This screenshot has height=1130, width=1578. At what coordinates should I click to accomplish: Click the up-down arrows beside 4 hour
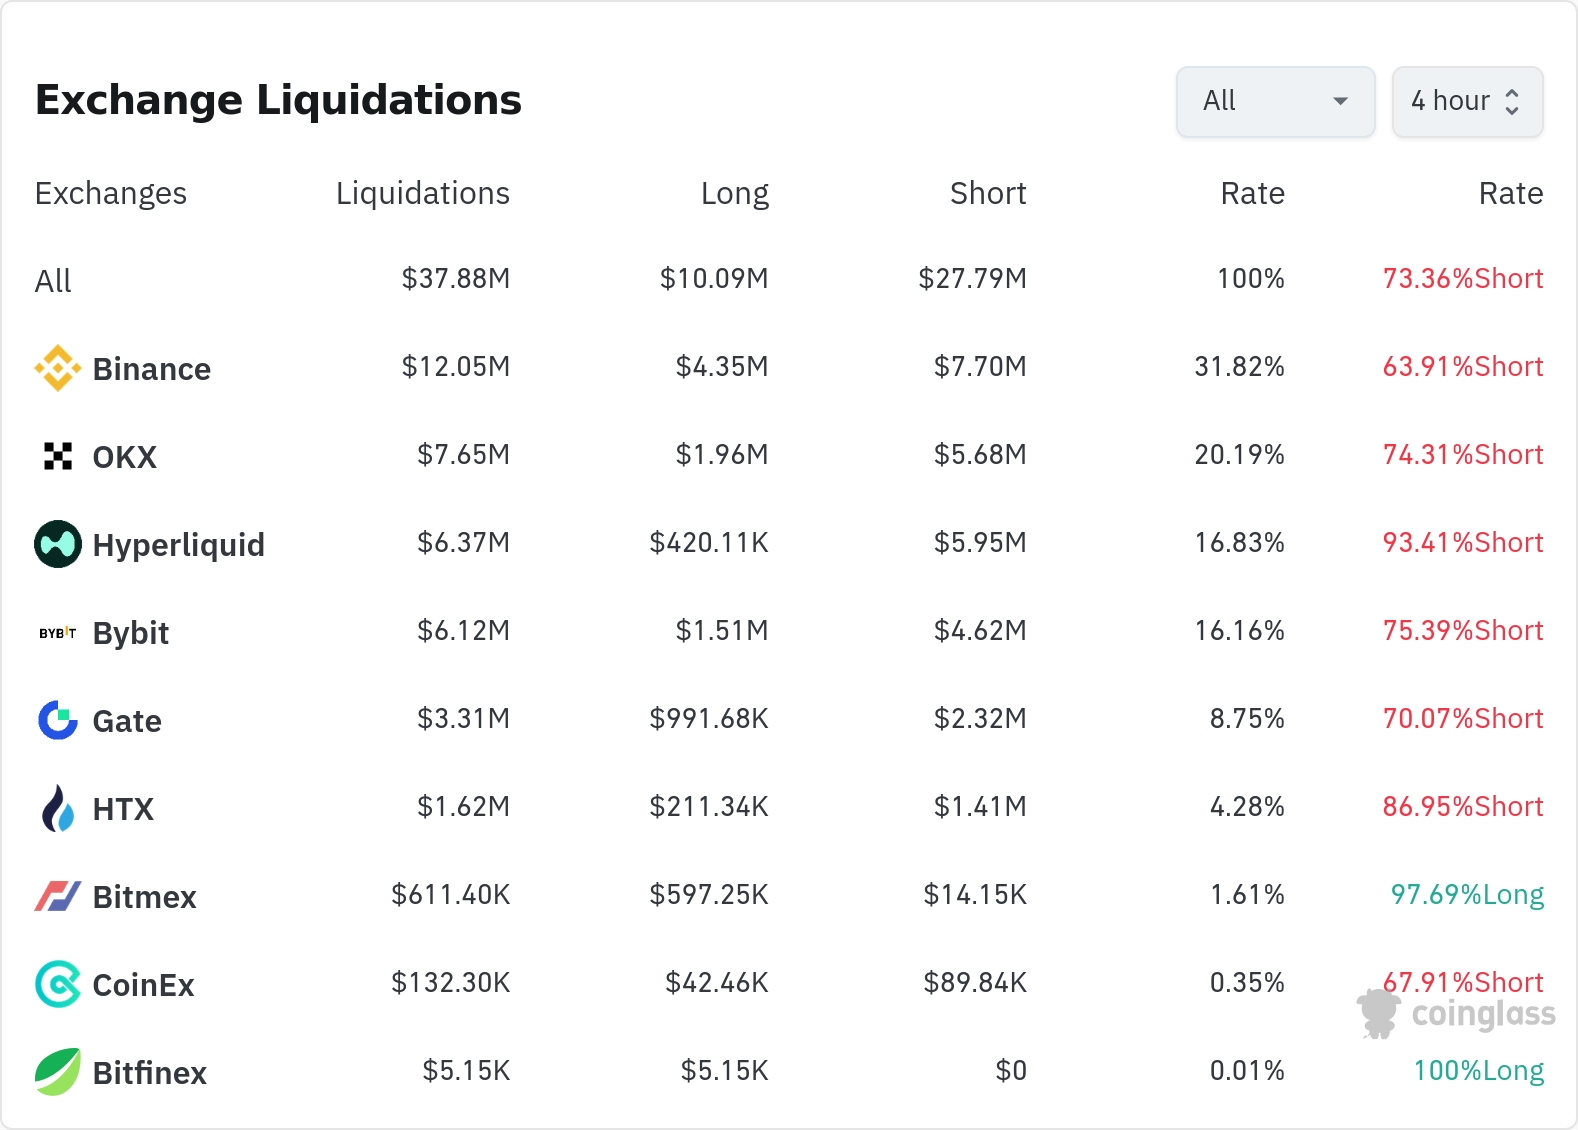(x=1512, y=102)
